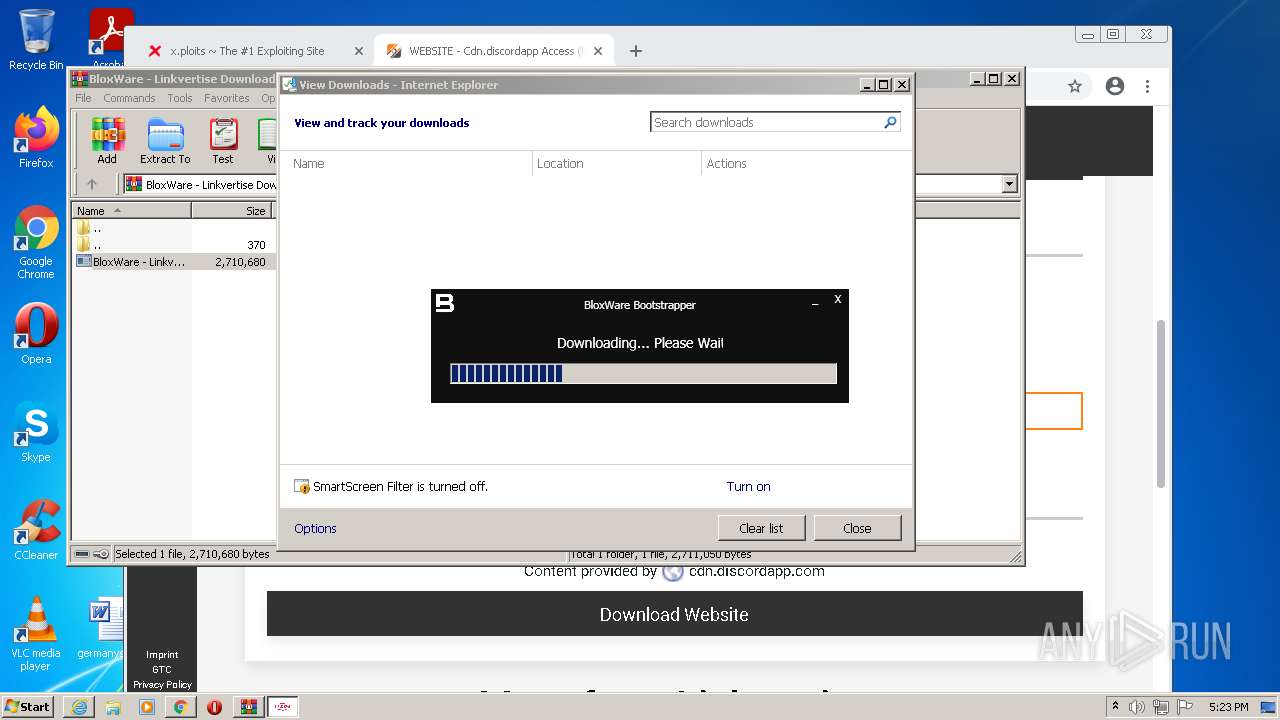
Task: Click the Privacy Policy link
Action: [162, 685]
